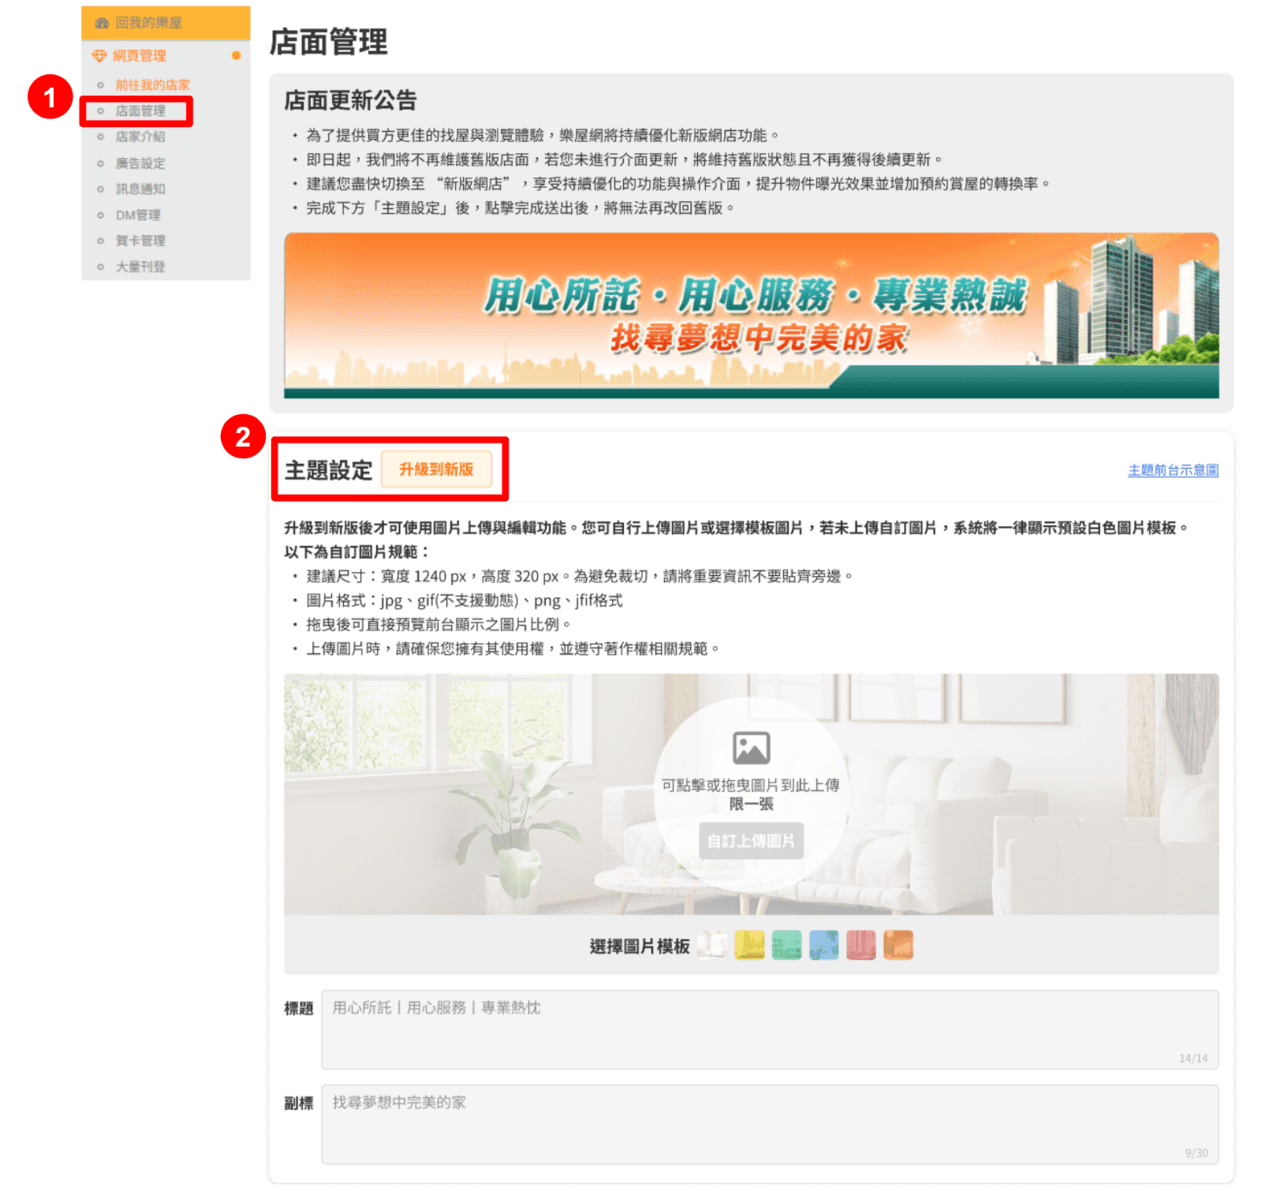1277x1200 pixels.
Task: Click the 店面更新公告 heading
Action: (x=350, y=100)
